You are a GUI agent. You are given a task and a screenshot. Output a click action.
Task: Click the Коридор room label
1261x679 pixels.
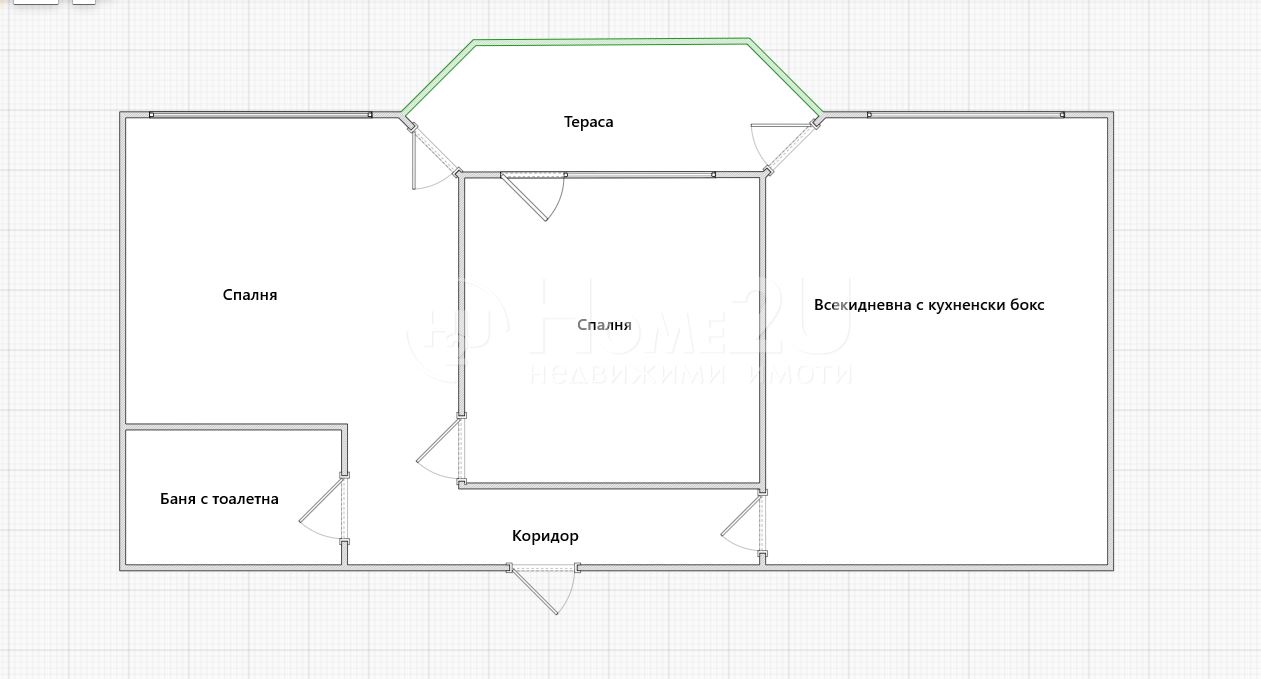[545, 536]
